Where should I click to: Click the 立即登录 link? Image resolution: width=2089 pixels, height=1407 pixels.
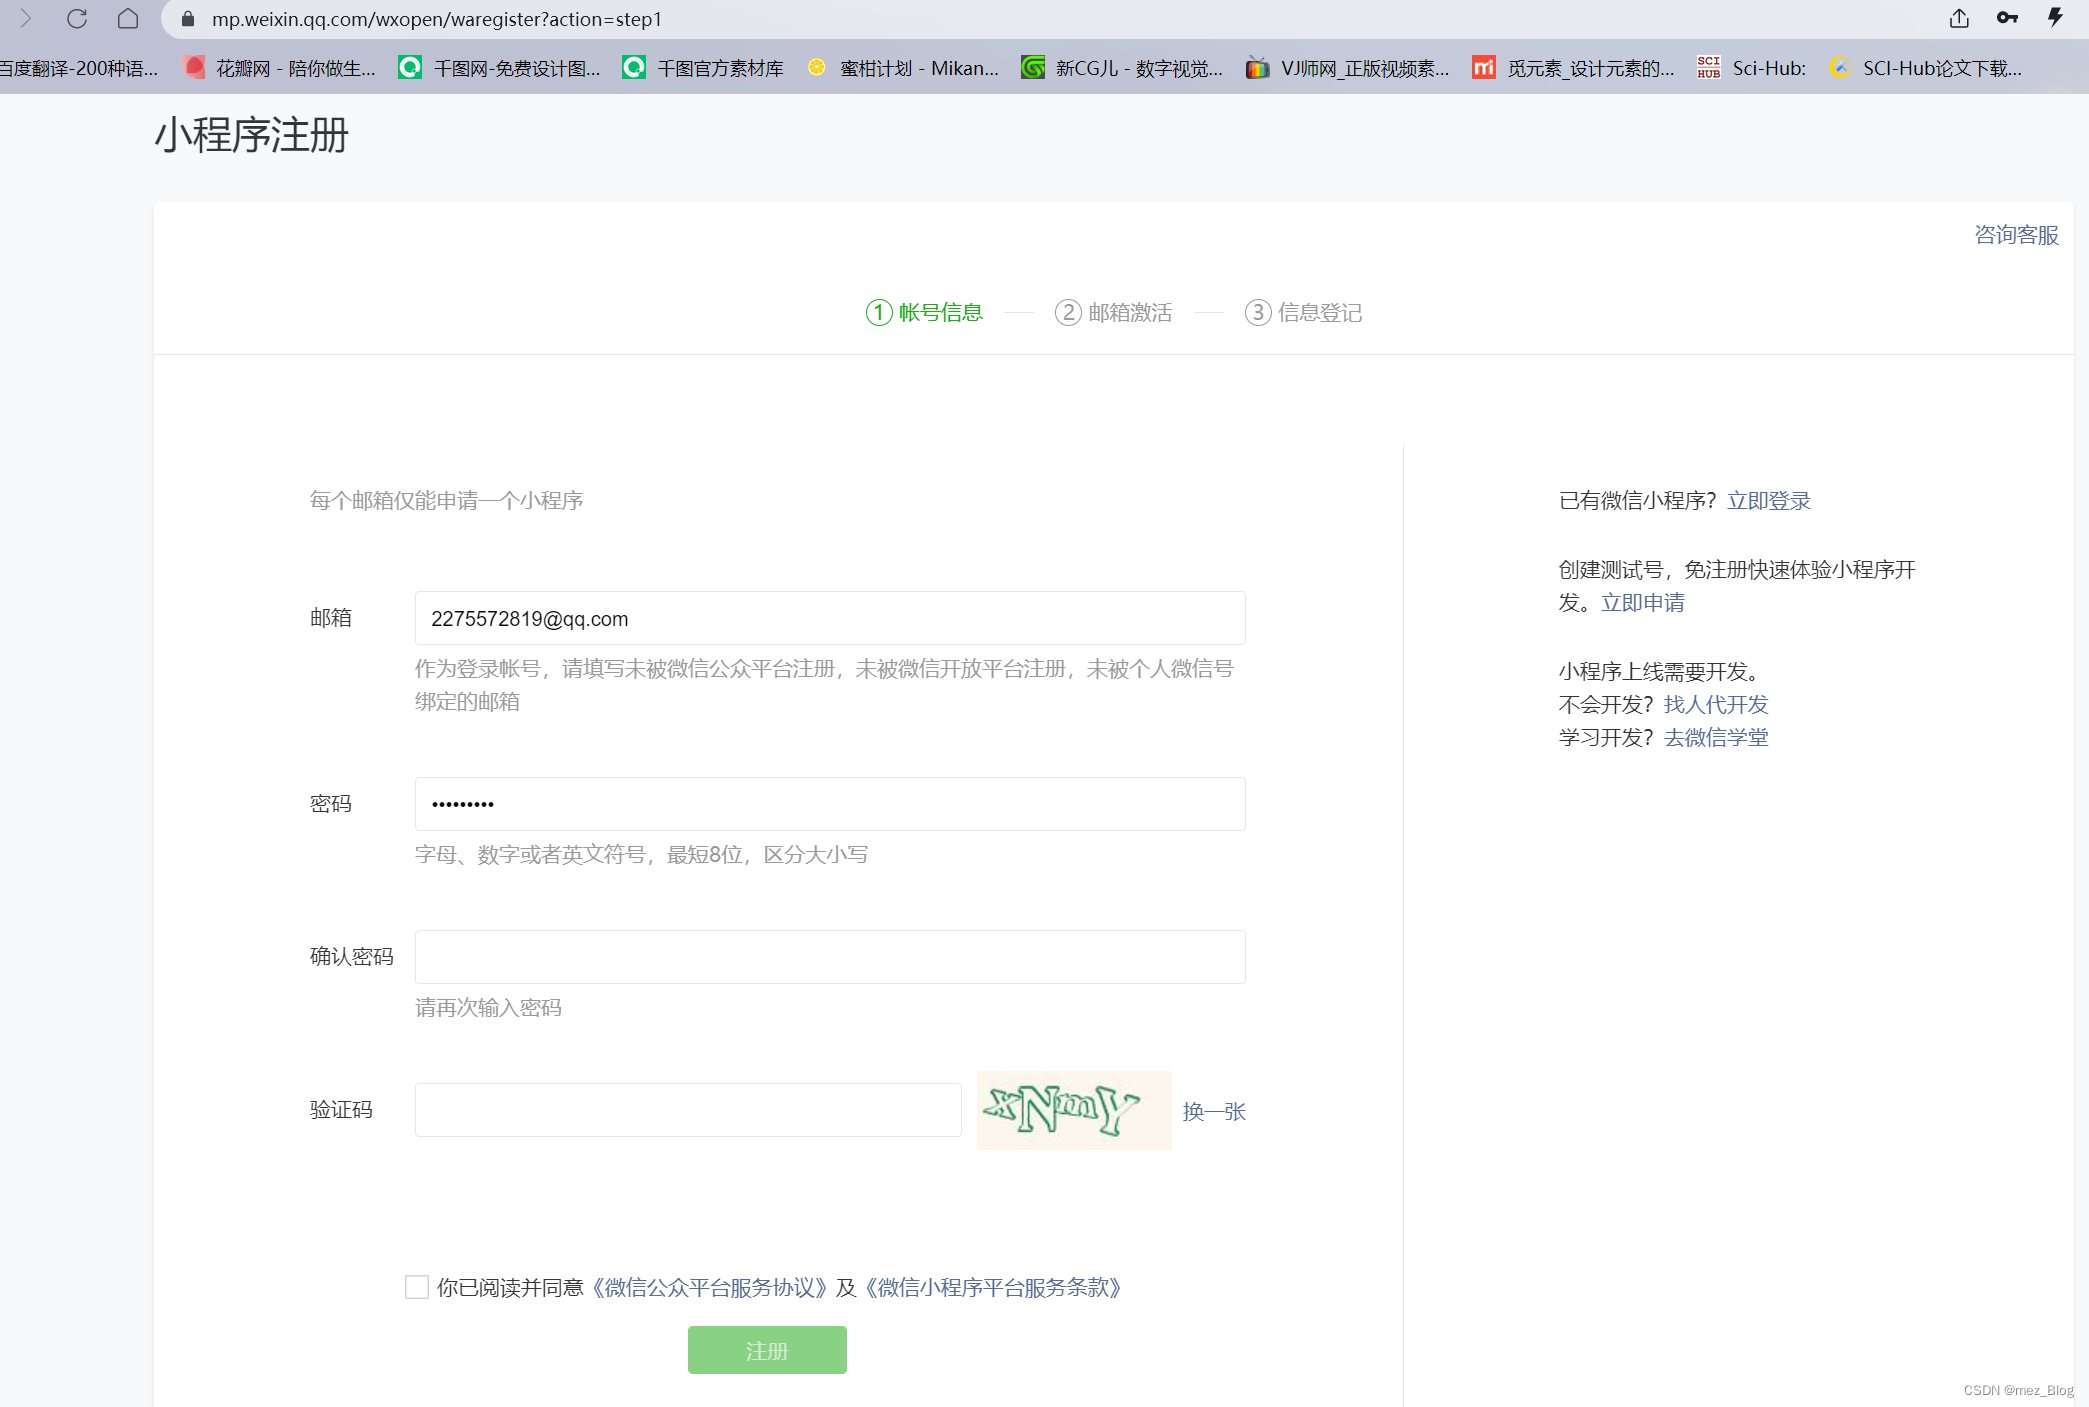pyautogui.click(x=1769, y=501)
